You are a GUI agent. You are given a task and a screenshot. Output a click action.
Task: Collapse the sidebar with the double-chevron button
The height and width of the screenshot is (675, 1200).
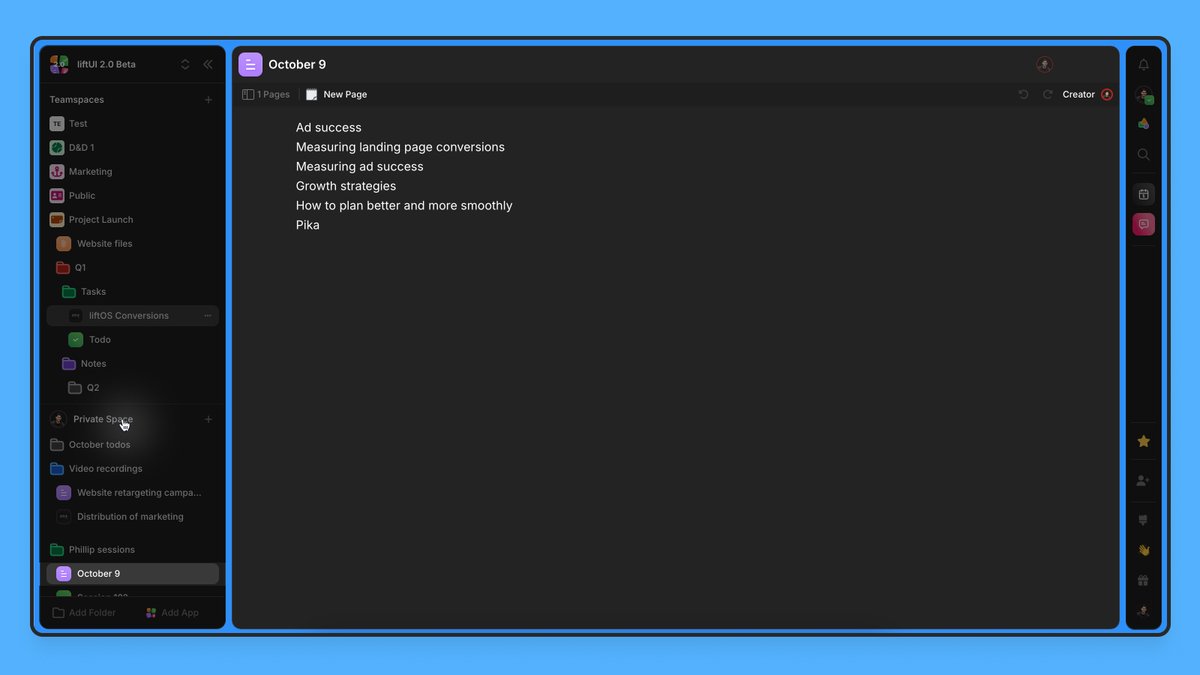(x=208, y=64)
